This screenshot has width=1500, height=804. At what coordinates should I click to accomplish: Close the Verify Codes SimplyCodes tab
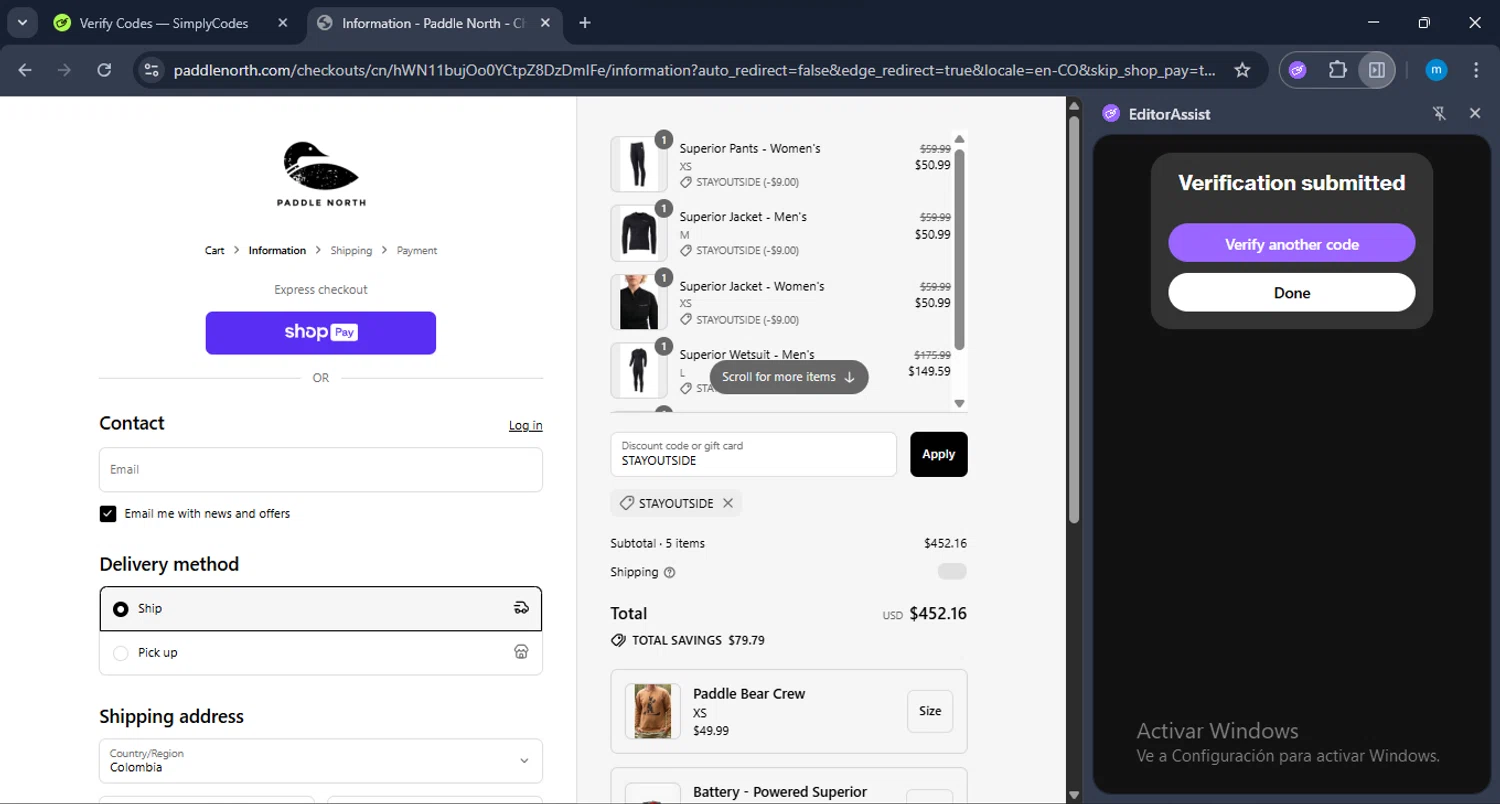click(x=283, y=23)
